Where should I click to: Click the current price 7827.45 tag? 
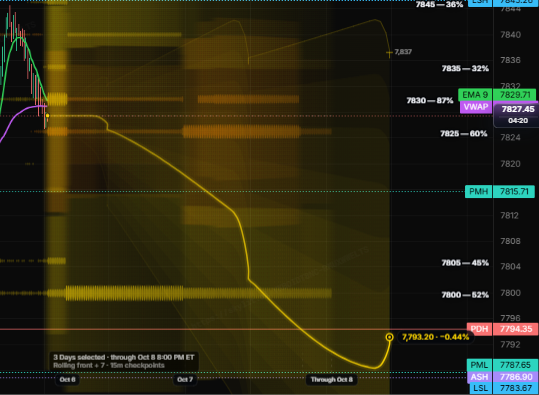coord(518,109)
